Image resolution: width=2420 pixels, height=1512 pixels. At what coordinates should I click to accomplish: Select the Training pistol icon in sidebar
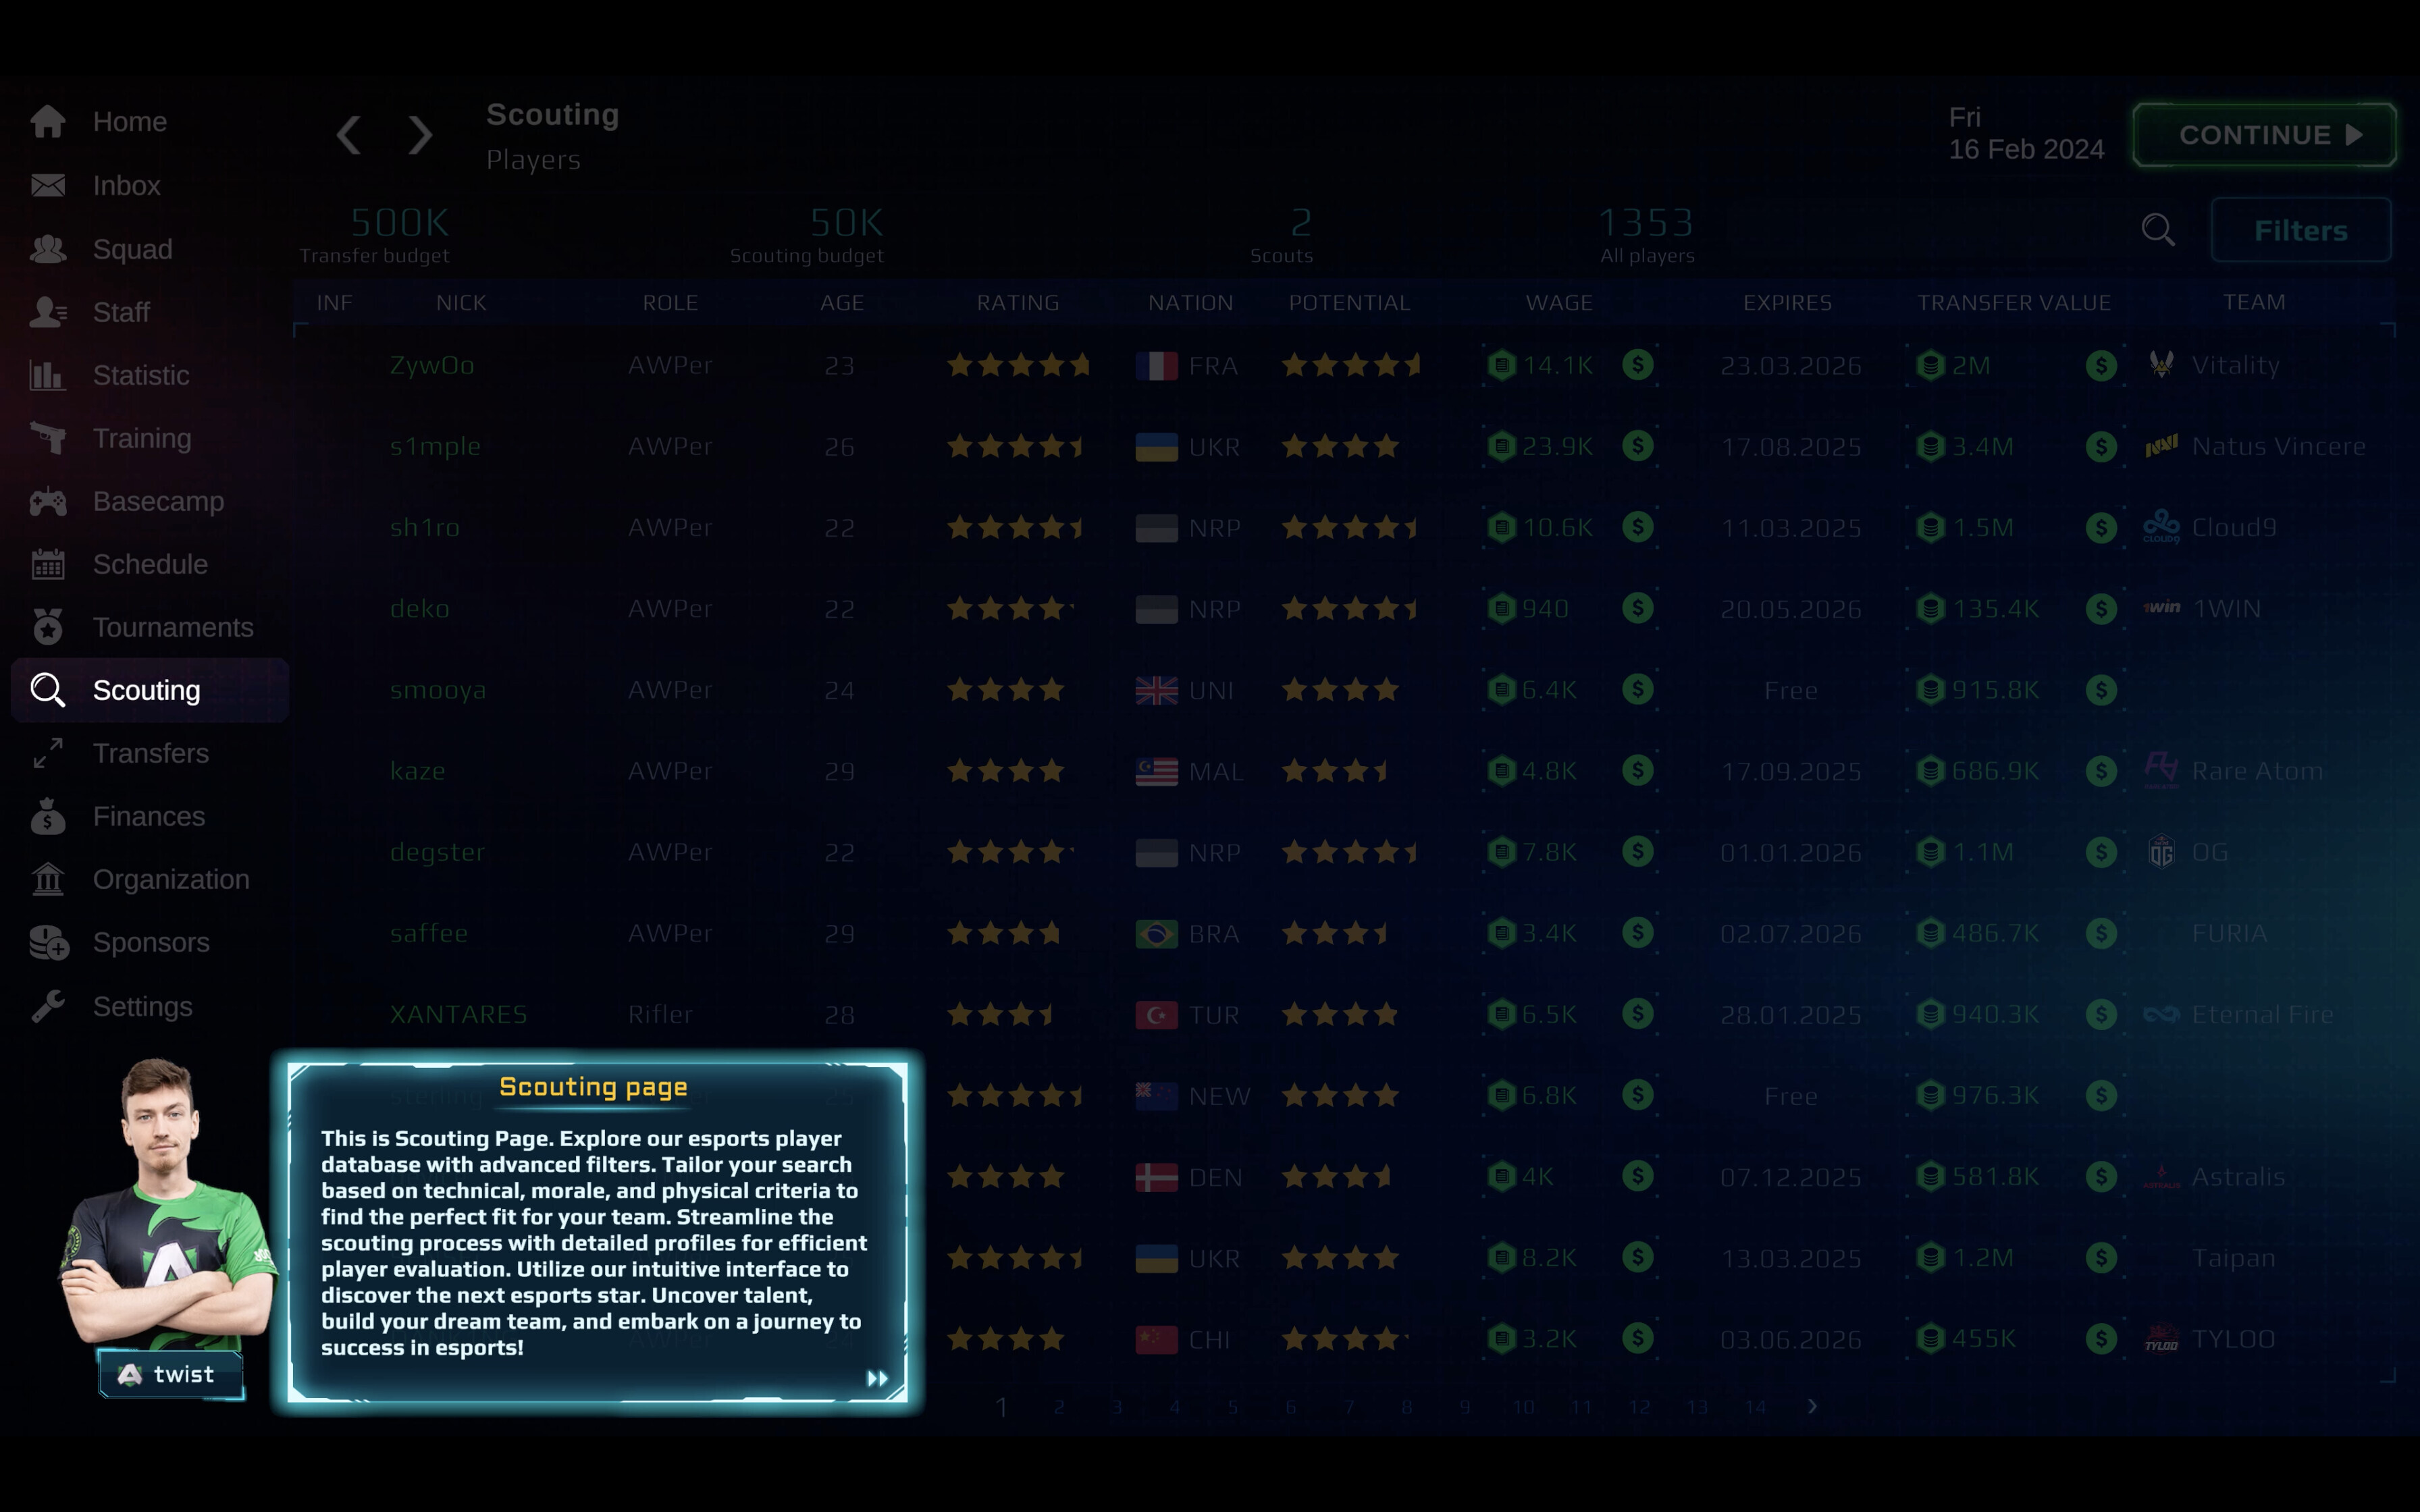(x=48, y=438)
